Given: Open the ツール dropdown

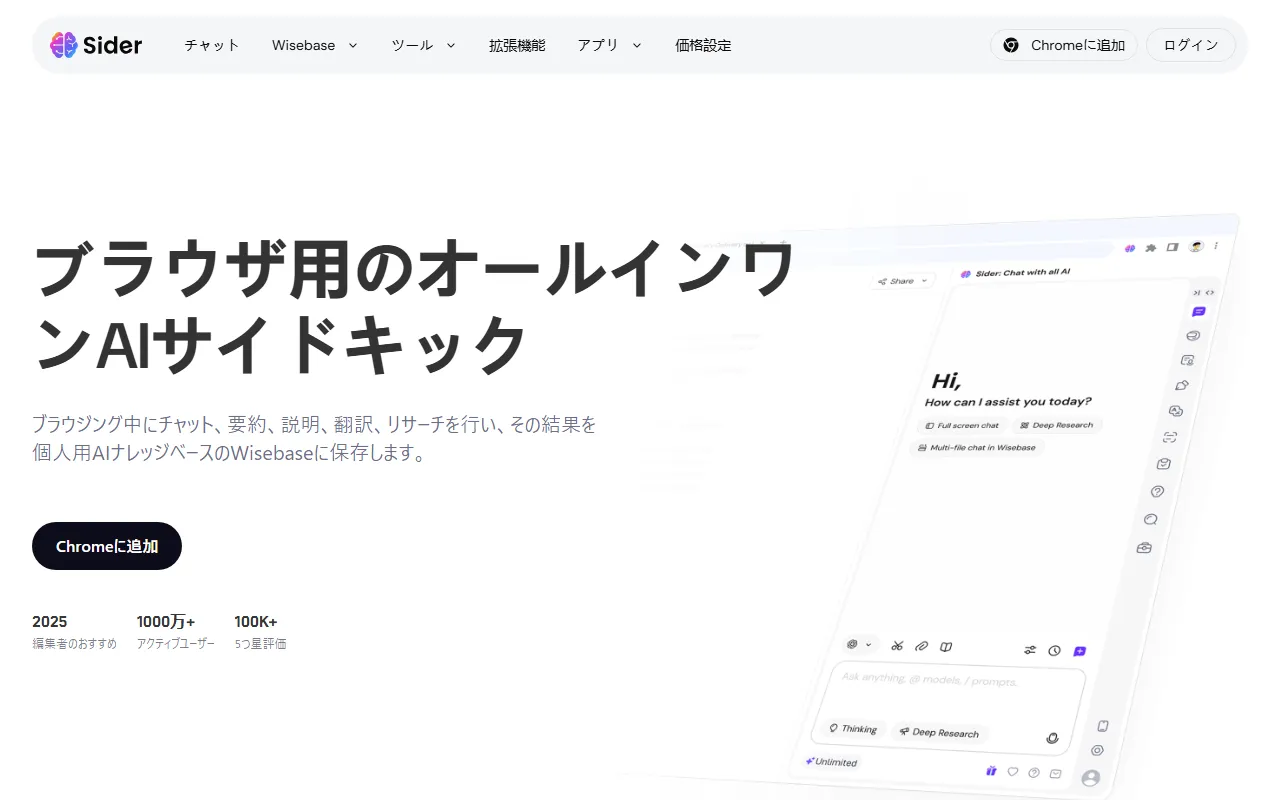Looking at the screenshot, I should coord(422,45).
